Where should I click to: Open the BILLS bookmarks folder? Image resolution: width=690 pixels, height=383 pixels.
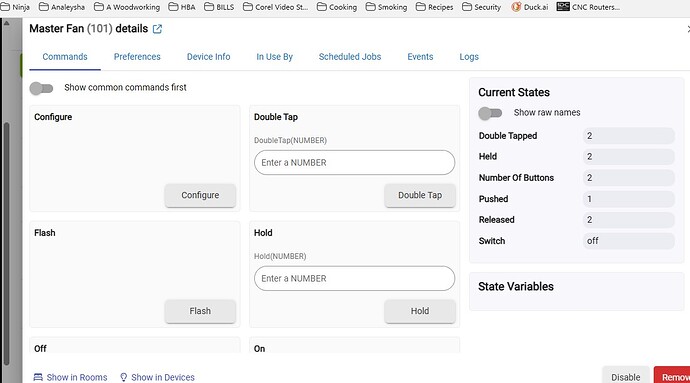click(x=219, y=7)
